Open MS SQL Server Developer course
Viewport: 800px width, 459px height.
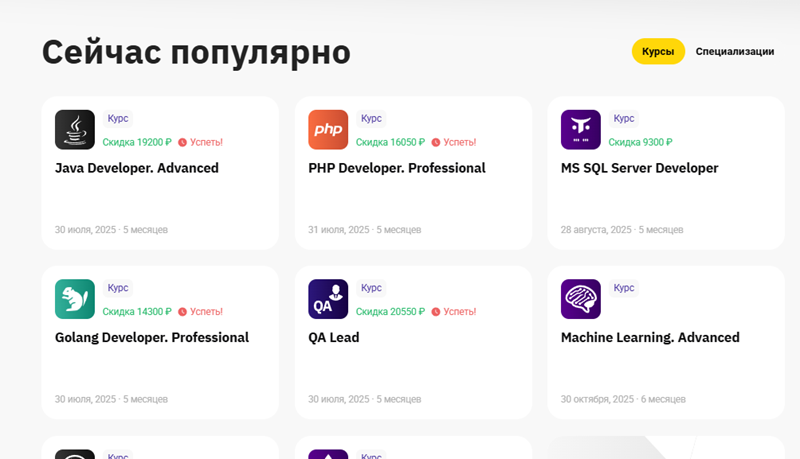click(x=639, y=168)
